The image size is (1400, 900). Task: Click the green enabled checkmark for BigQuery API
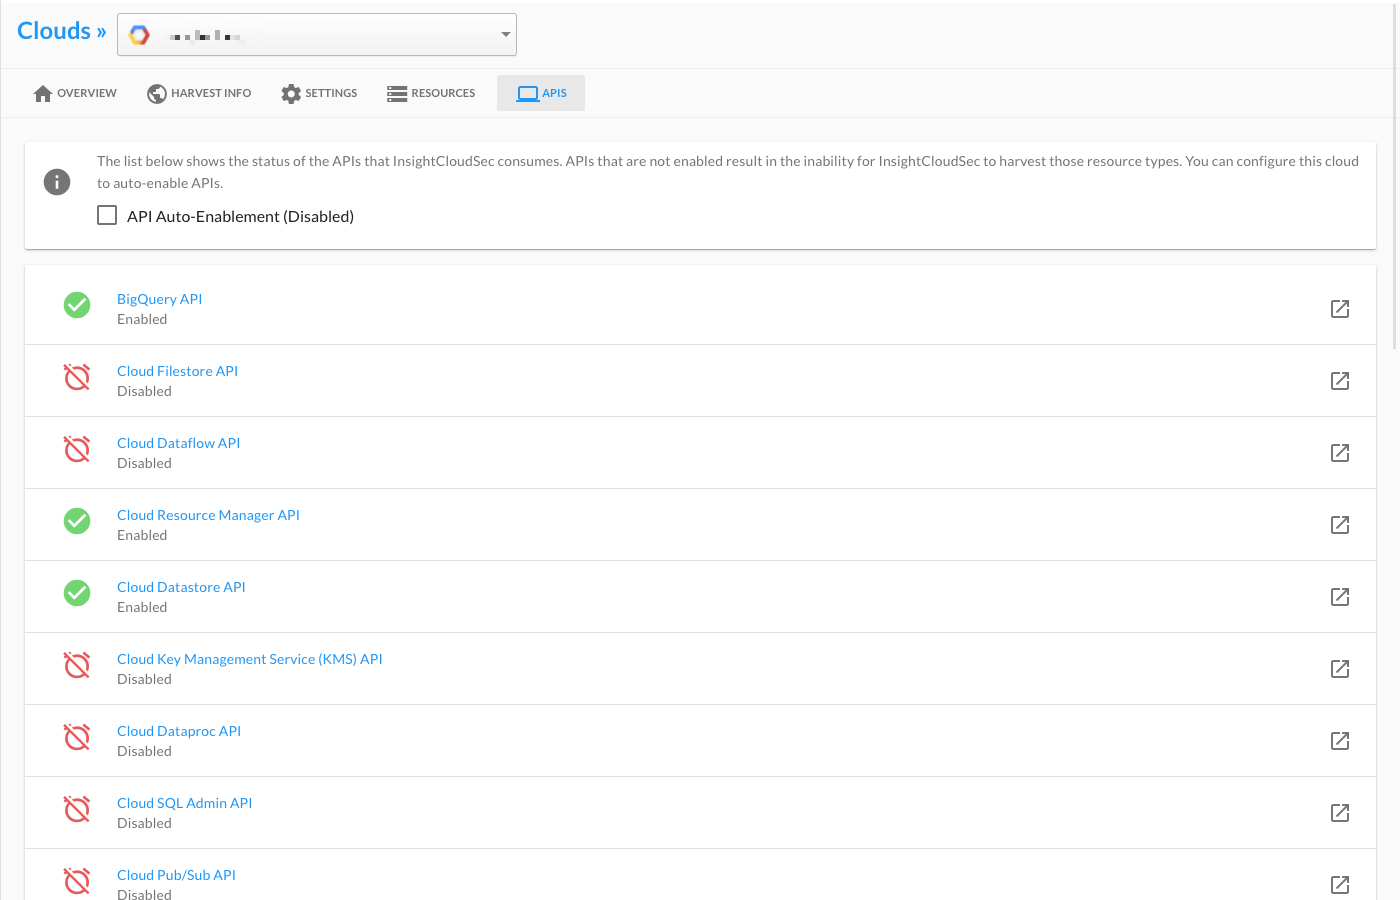(77, 305)
